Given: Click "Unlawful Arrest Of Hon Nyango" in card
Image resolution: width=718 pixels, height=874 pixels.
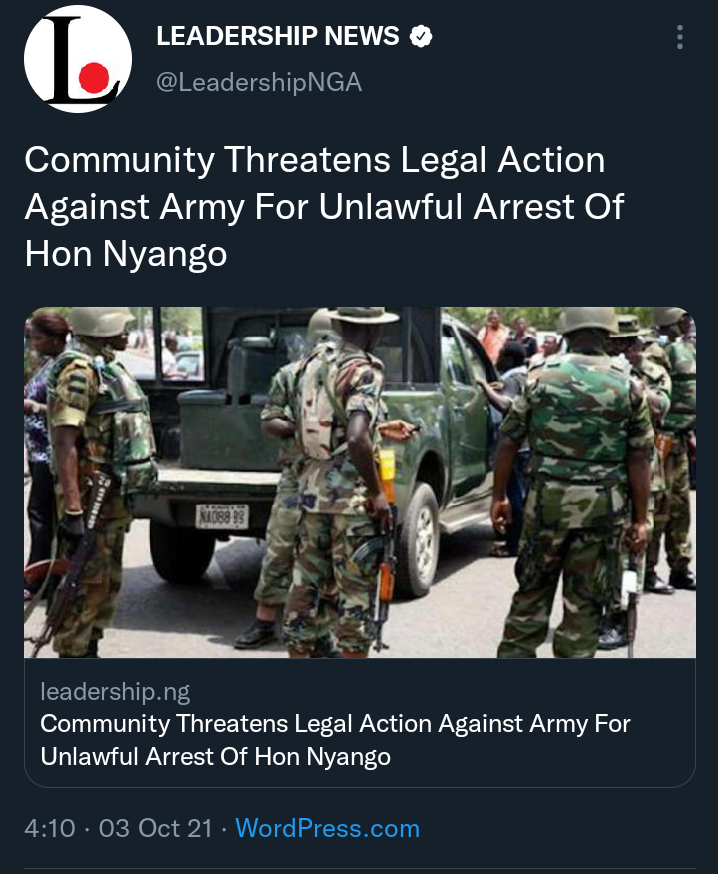Looking at the screenshot, I should click(x=215, y=757).
